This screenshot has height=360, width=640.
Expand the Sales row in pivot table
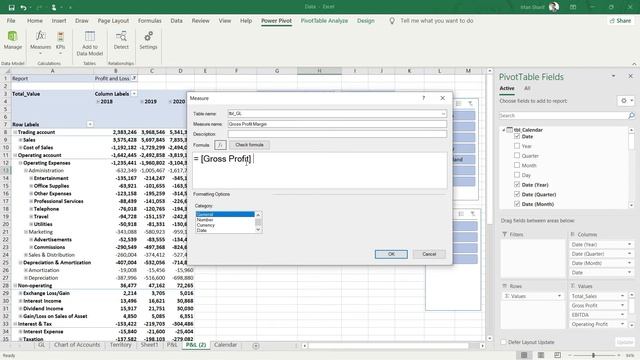[x=20, y=140]
